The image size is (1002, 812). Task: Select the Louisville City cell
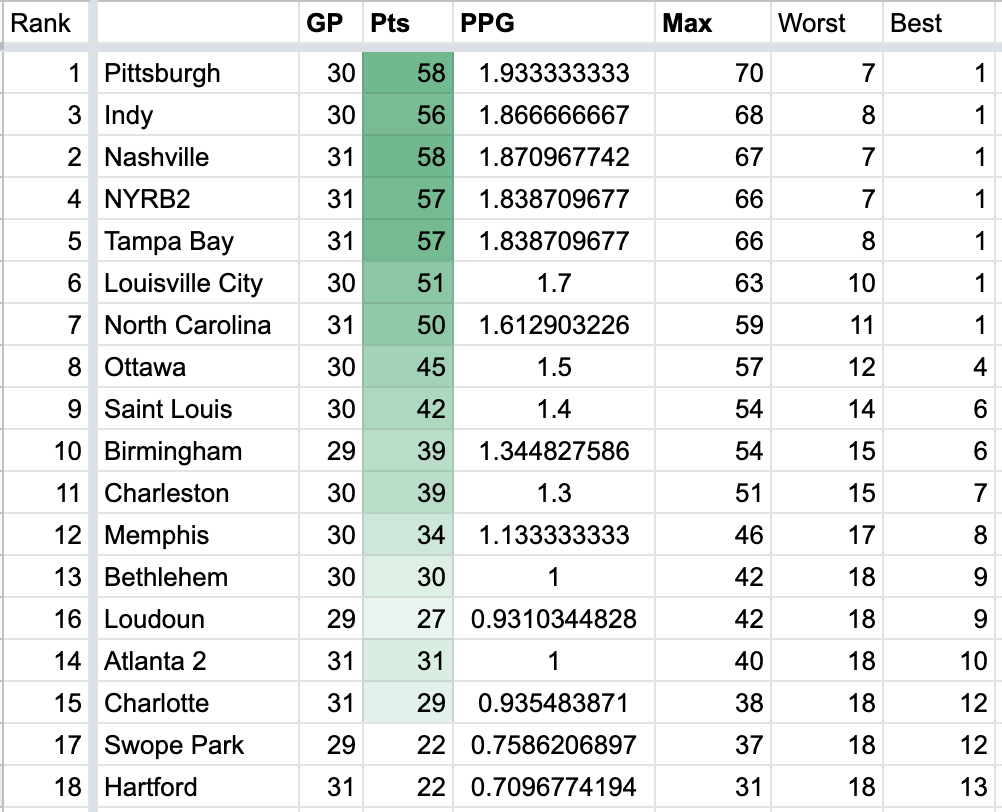(198, 283)
